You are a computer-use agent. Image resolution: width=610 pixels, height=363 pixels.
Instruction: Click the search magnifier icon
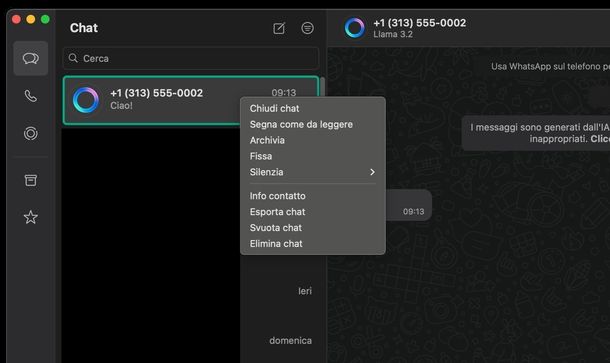(x=73, y=58)
